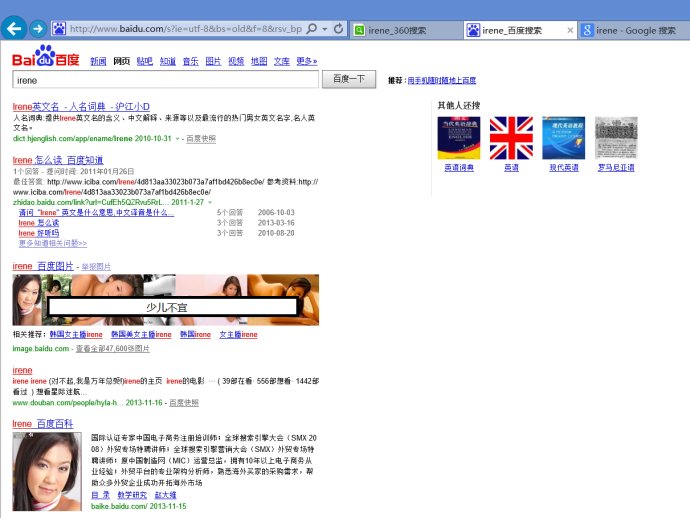Open the irene douban result title
This screenshot has width=690, height=518.
point(22,370)
